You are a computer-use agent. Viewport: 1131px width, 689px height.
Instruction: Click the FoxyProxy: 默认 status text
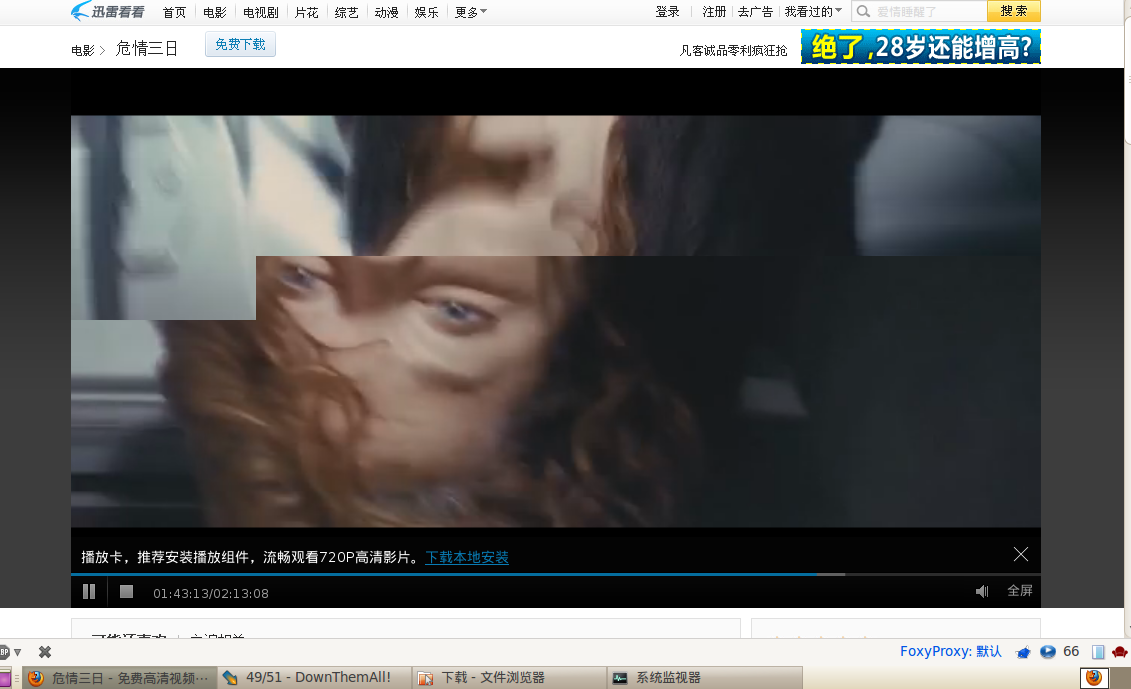point(951,651)
